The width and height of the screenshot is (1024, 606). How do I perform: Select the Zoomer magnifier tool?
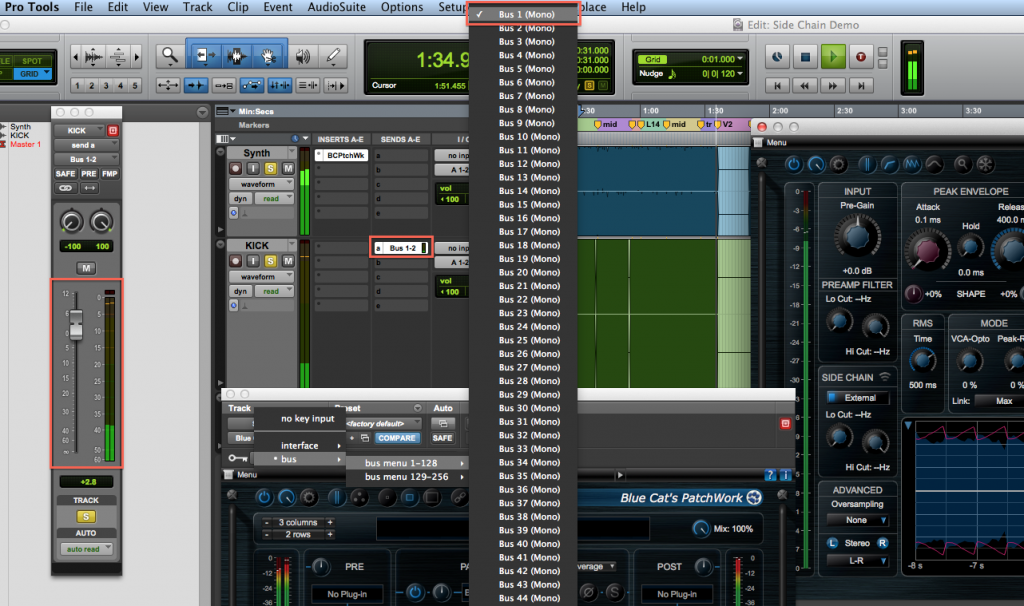[170, 56]
